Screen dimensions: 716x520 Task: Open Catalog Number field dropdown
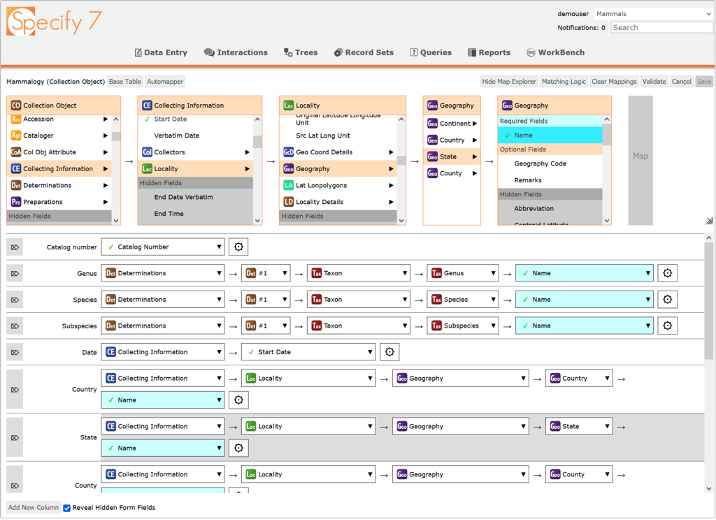[163, 247]
